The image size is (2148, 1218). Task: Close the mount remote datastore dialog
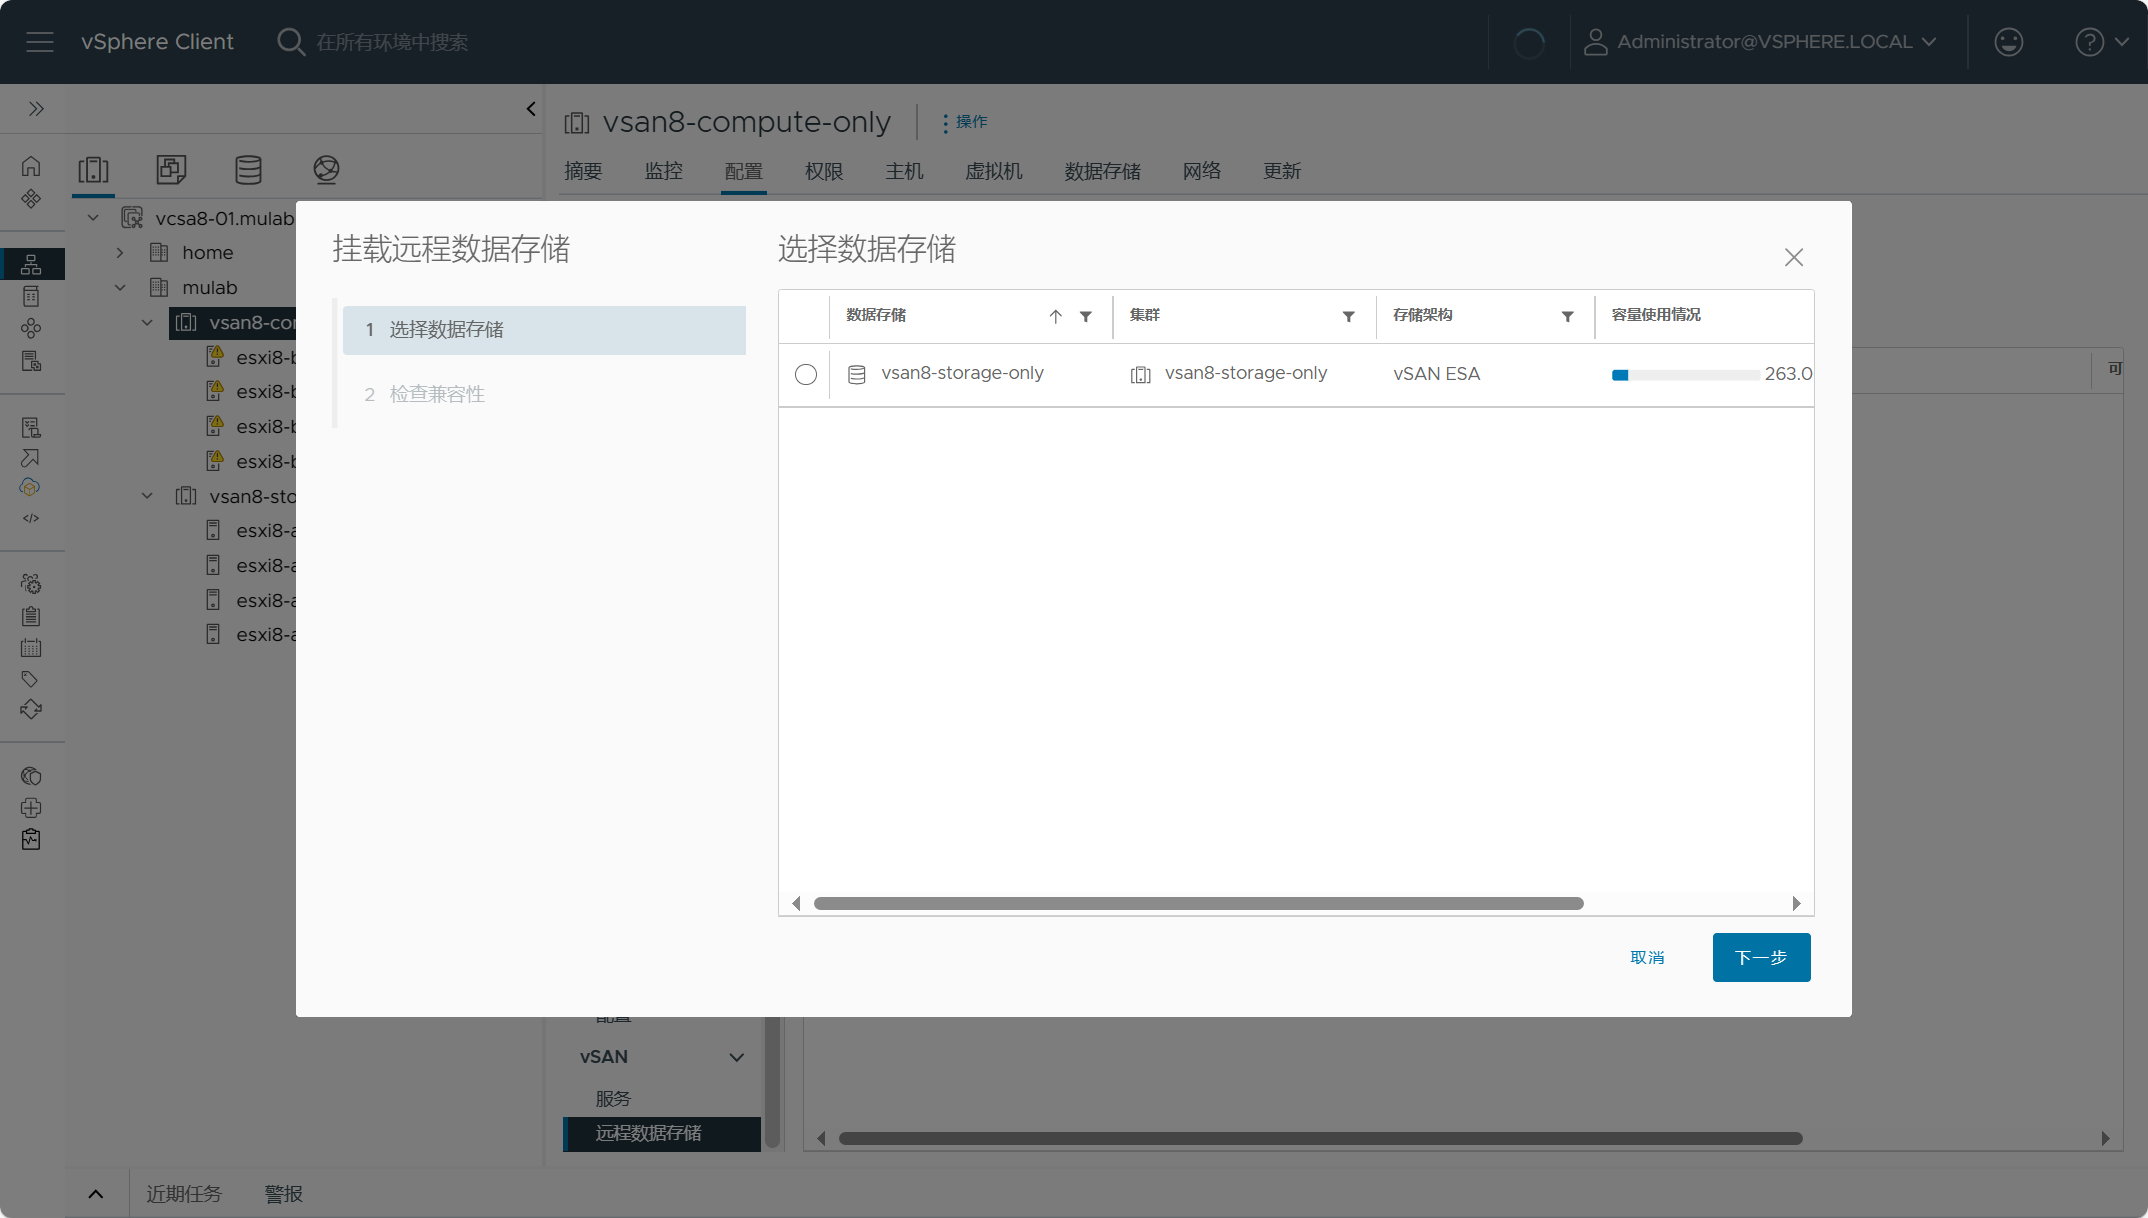[x=1794, y=257]
